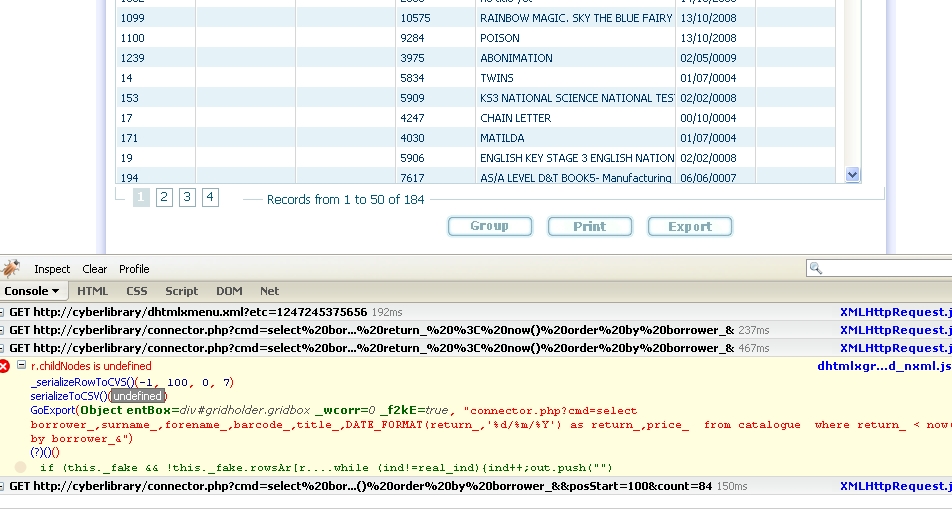Toggle the breakpoint circle beside the if statement
This screenshot has width=952, height=513.
click(21, 467)
